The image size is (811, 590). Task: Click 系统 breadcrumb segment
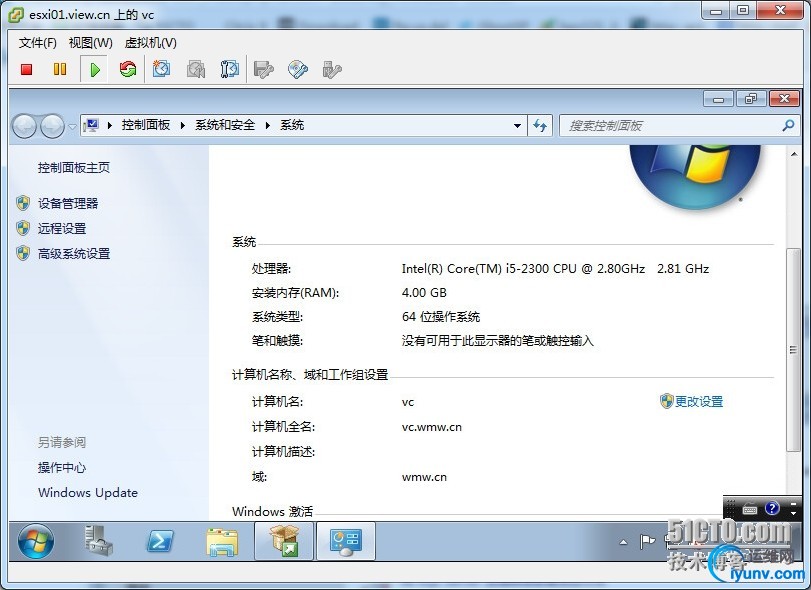pyautogui.click(x=292, y=125)
